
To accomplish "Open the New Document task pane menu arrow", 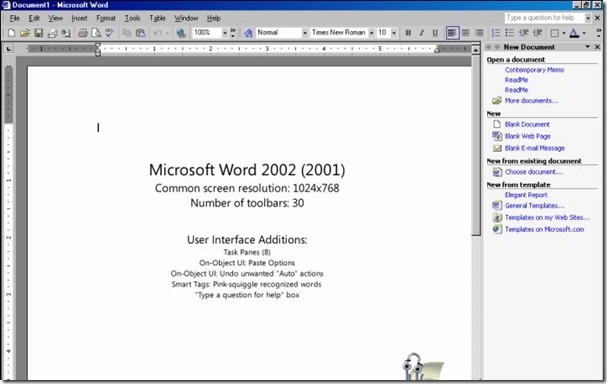I will [588, 47].
